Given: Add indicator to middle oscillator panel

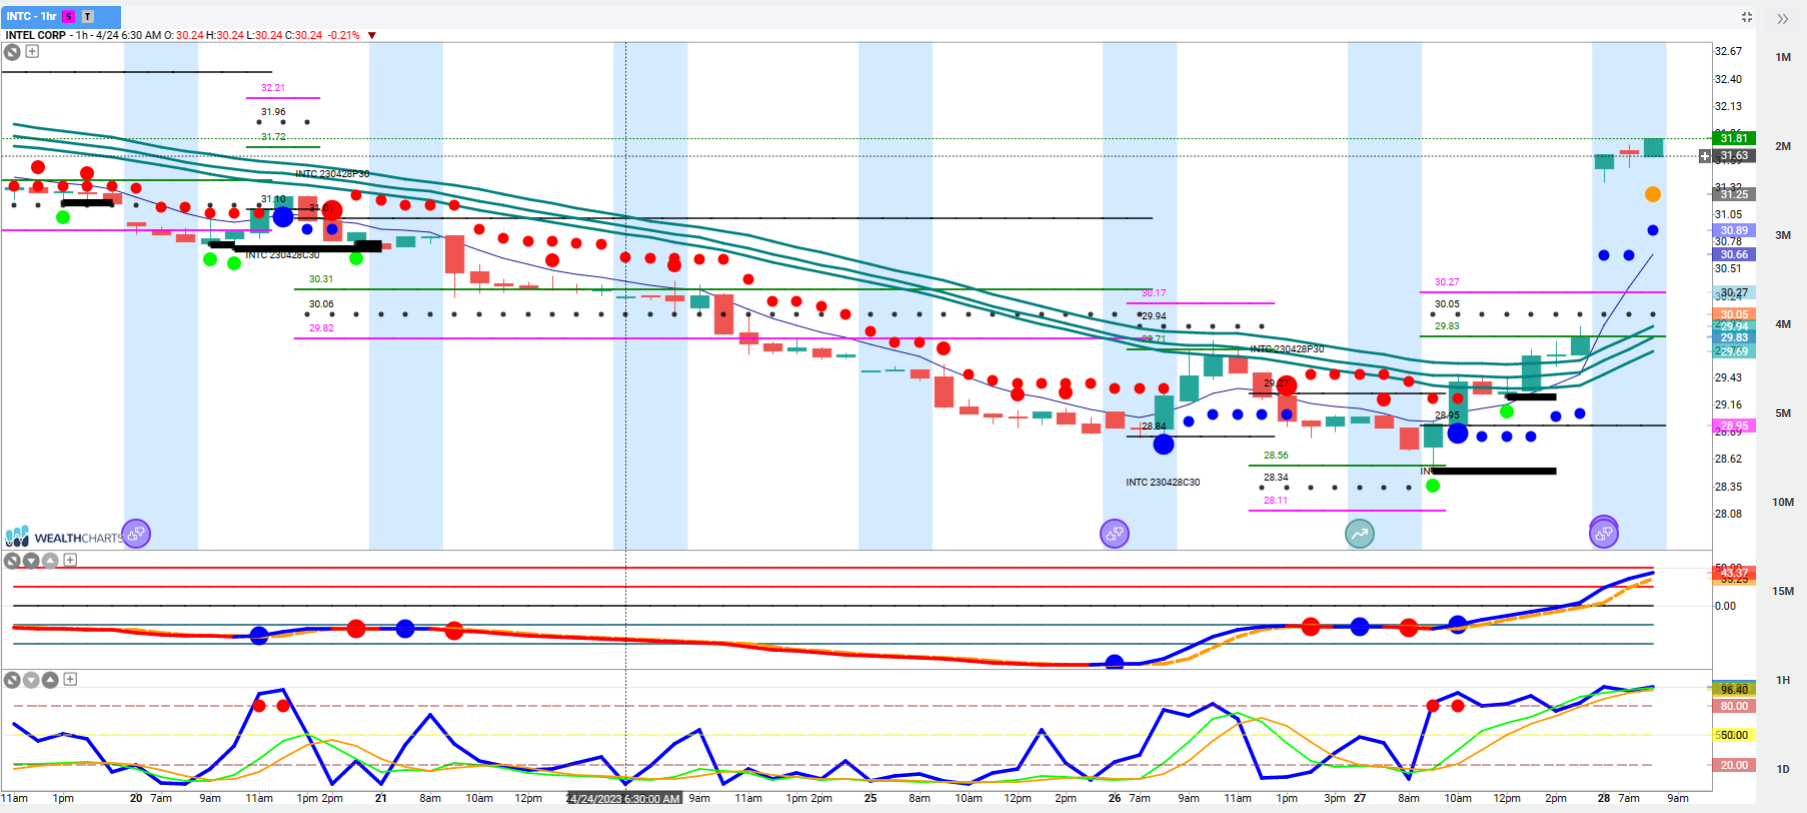Looking at the screenshot, I should pyautogui.click(x=70, y=560).
